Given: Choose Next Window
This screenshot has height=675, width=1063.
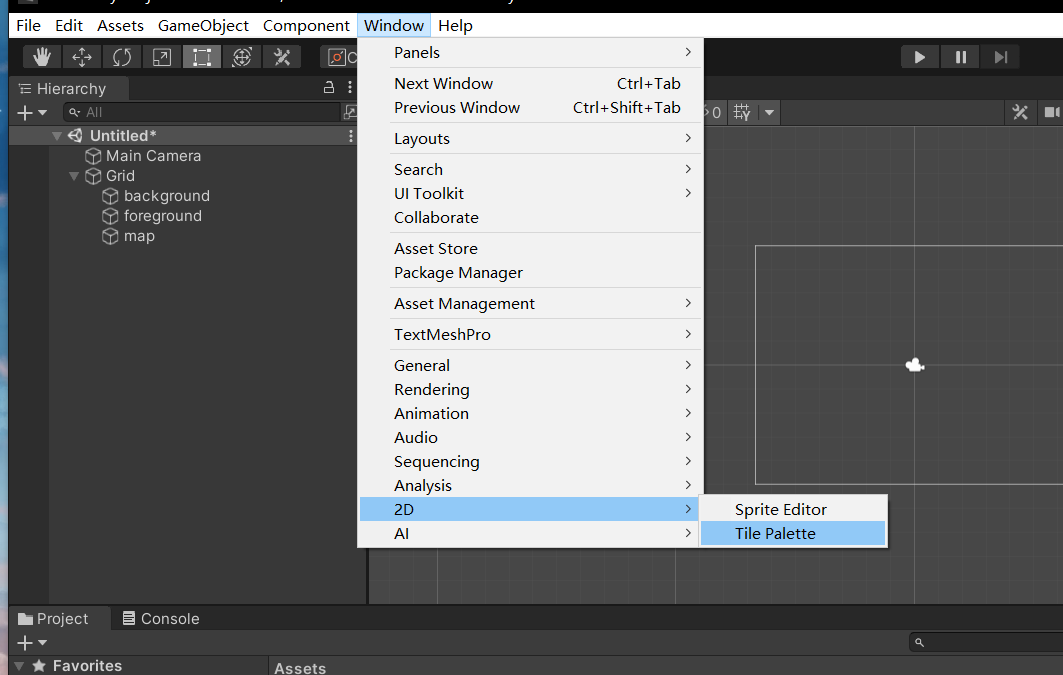Looking at the screenshot, I should tap(531, 83).
